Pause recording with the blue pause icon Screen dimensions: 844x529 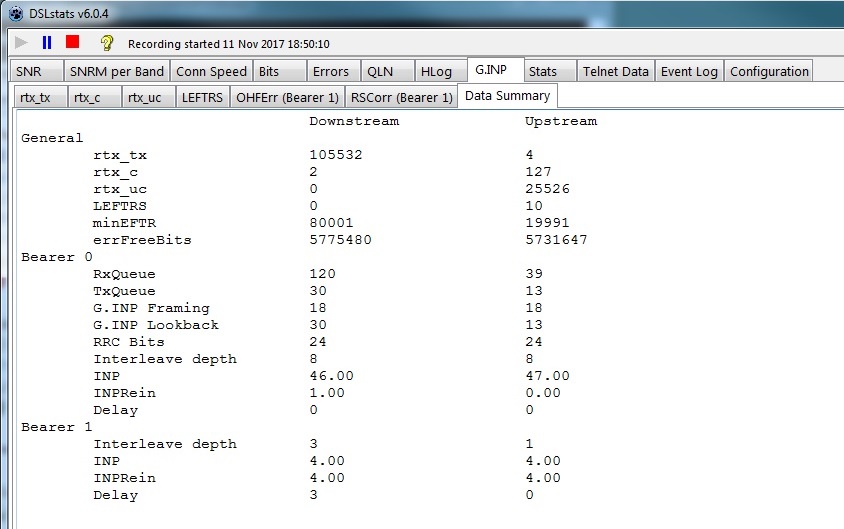(47, 43)
